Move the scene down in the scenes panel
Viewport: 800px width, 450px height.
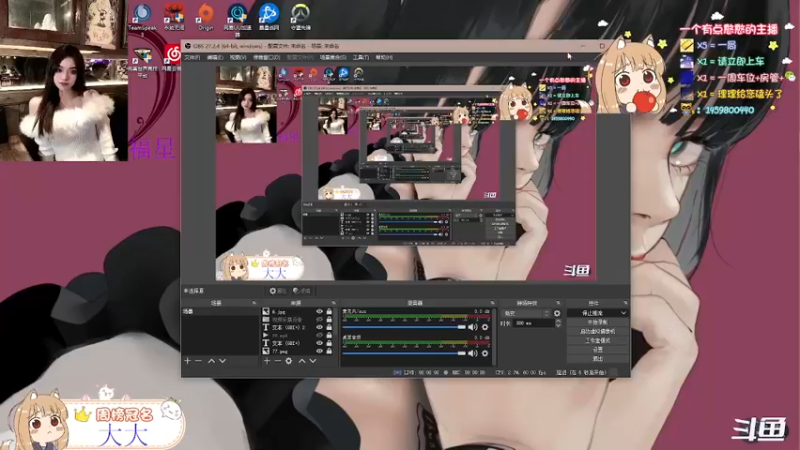click(222, 361)
